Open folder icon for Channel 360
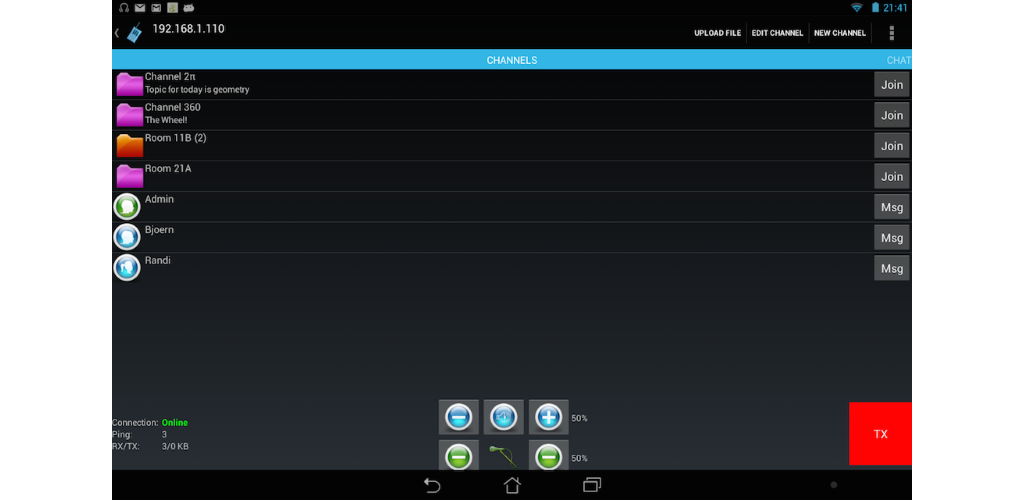 129,116
